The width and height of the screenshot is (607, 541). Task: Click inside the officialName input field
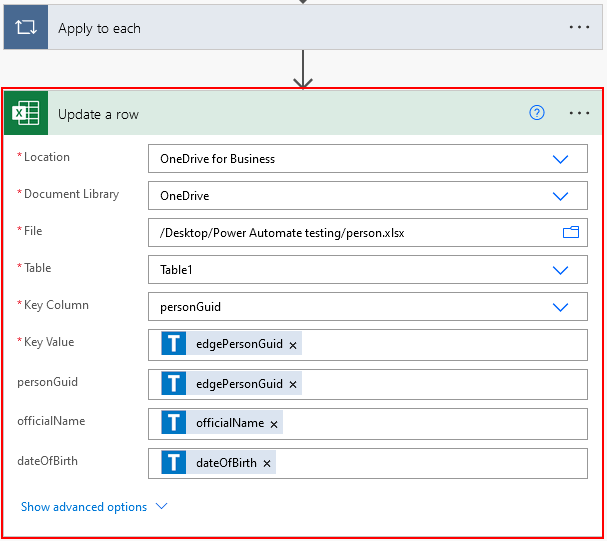point(368,424)
